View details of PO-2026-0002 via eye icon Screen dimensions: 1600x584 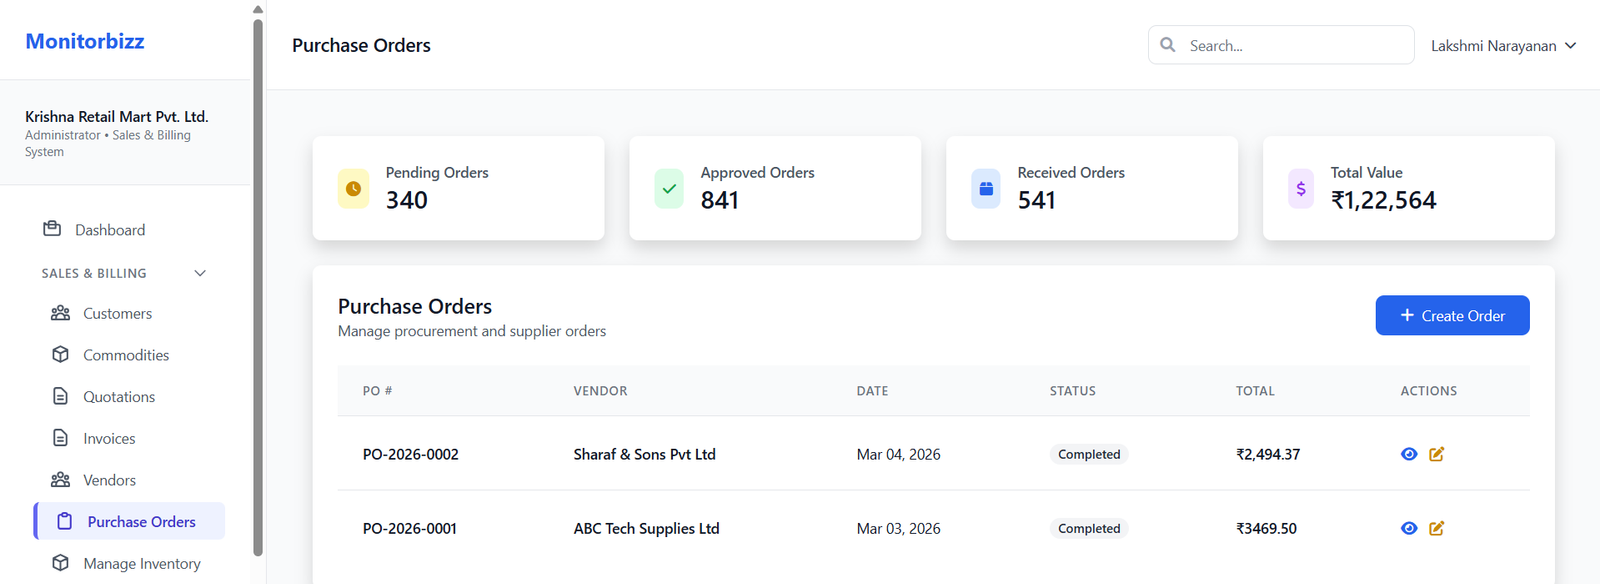click(x=1409, y=454)
